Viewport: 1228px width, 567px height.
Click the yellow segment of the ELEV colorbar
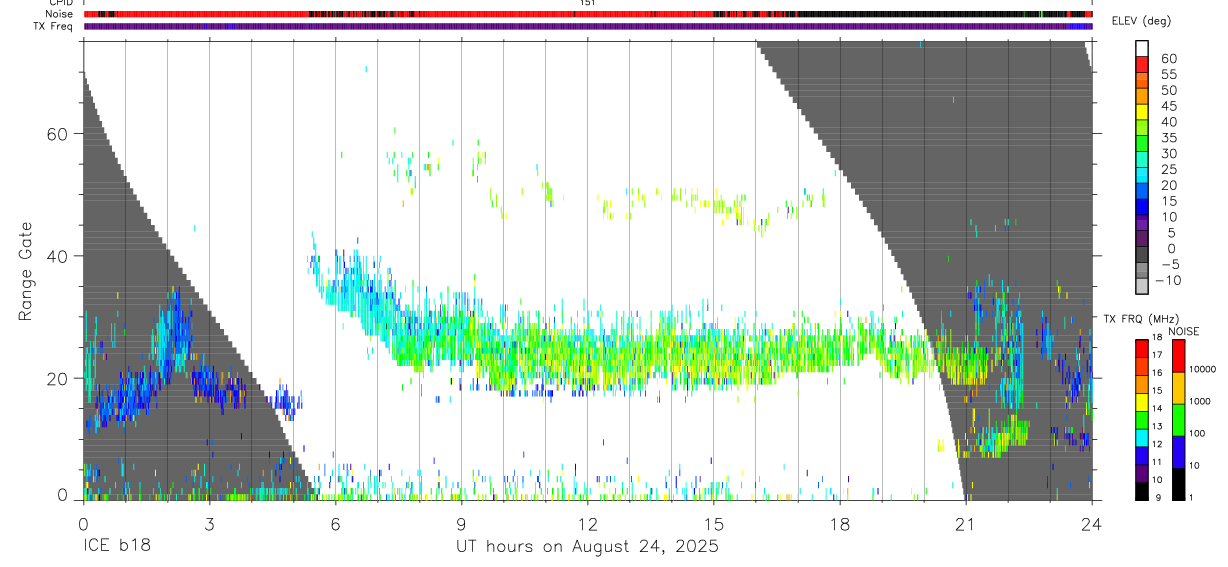tap(1142, 112)
